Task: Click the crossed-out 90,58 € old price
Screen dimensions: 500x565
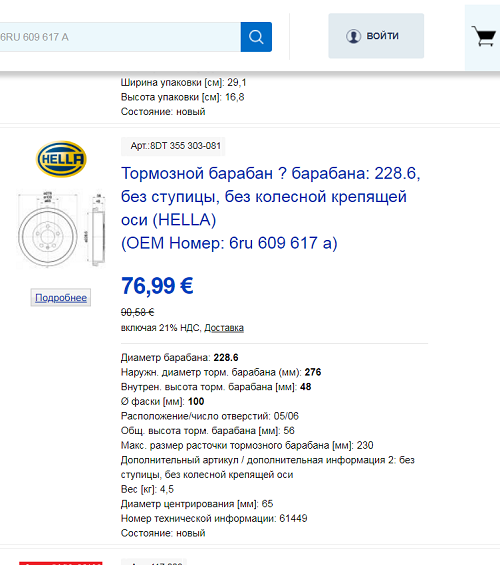Action: 137,312
